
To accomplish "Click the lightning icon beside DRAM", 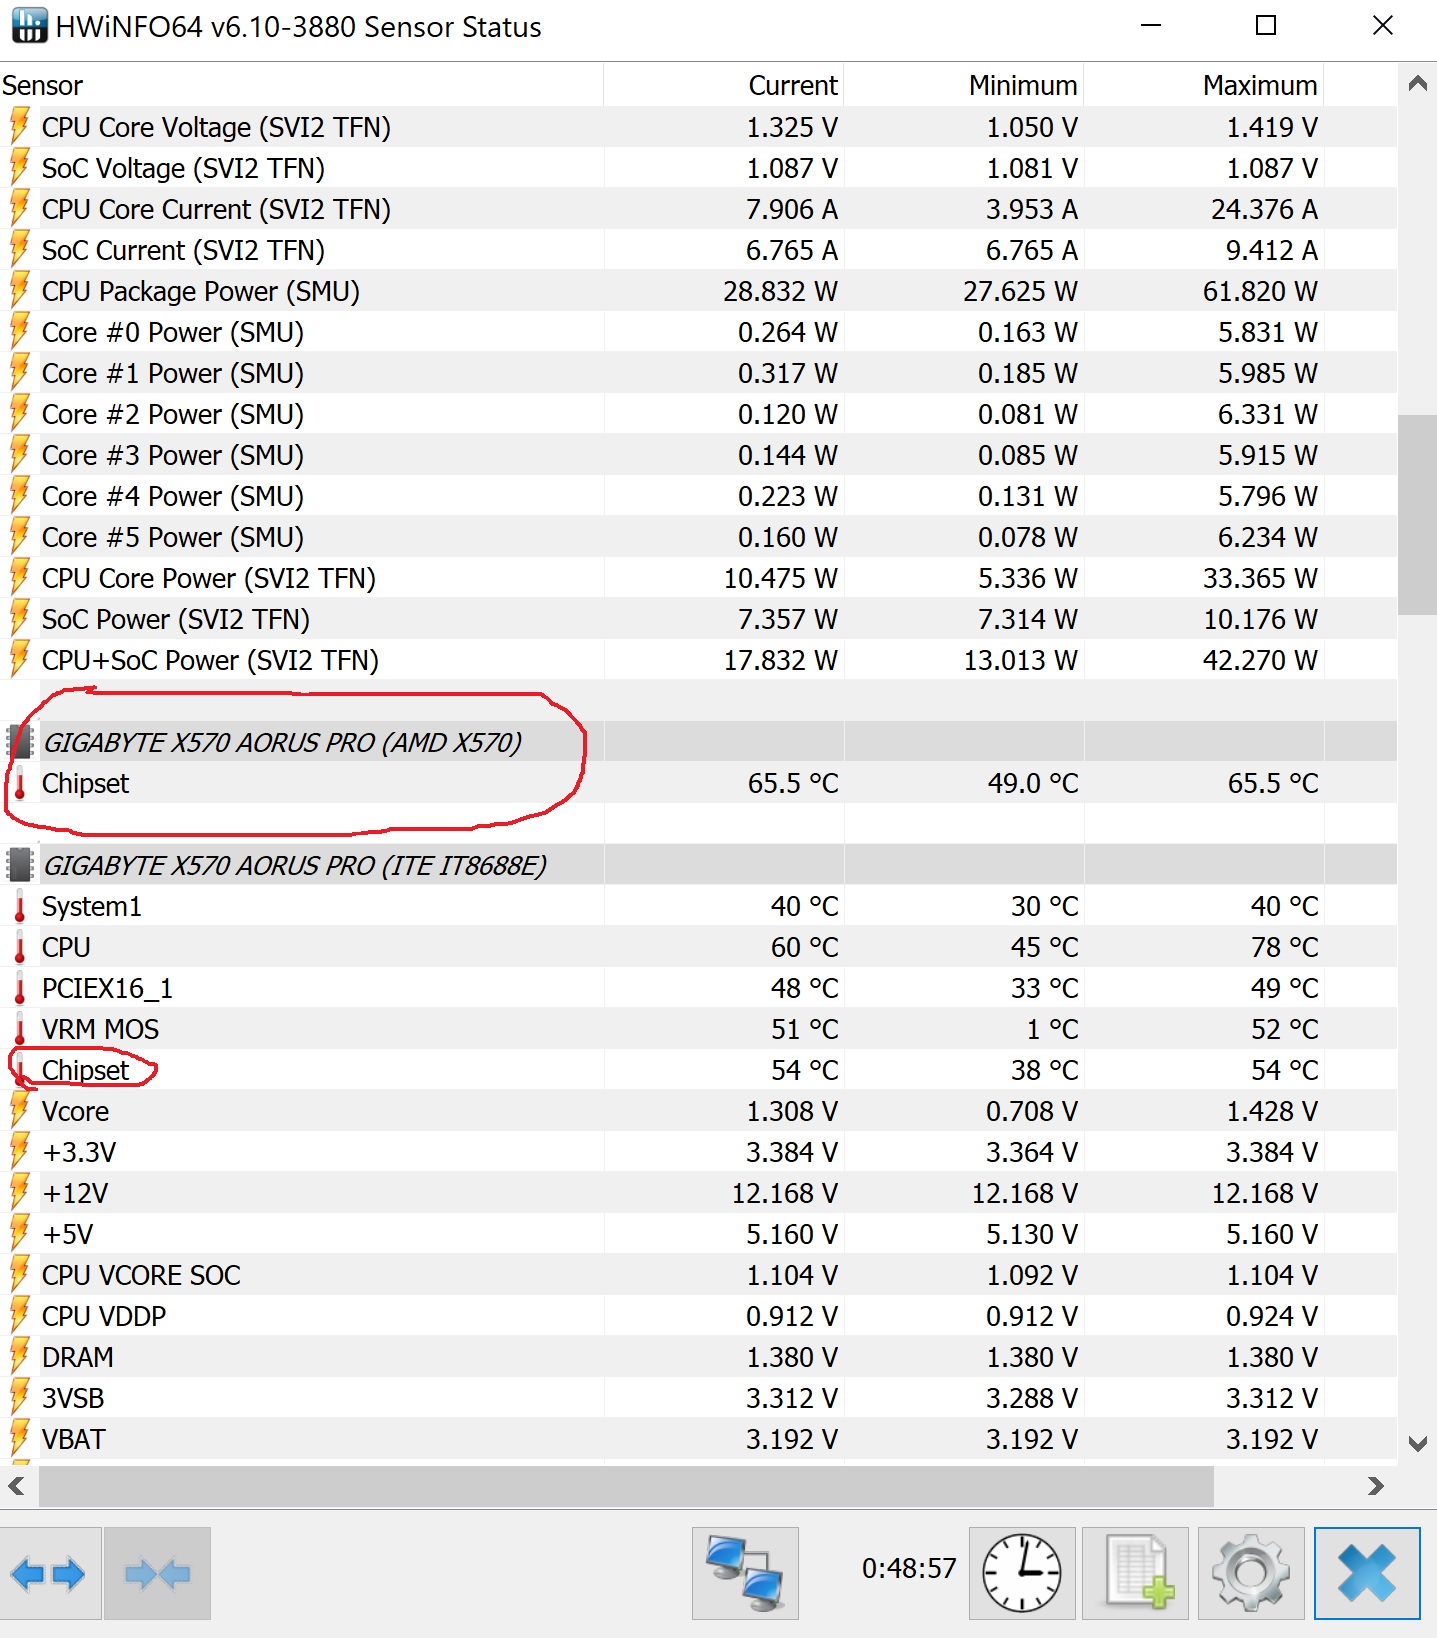I will (x=19, y=1357).
